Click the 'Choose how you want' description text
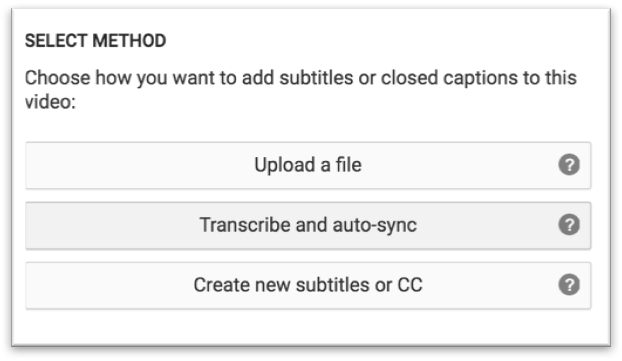This screenshot has width=622, height=361. click(300, 90)
